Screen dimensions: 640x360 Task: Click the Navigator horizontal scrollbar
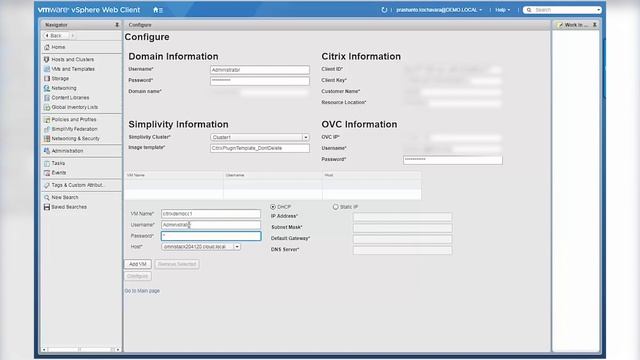[x=80, y=350]
